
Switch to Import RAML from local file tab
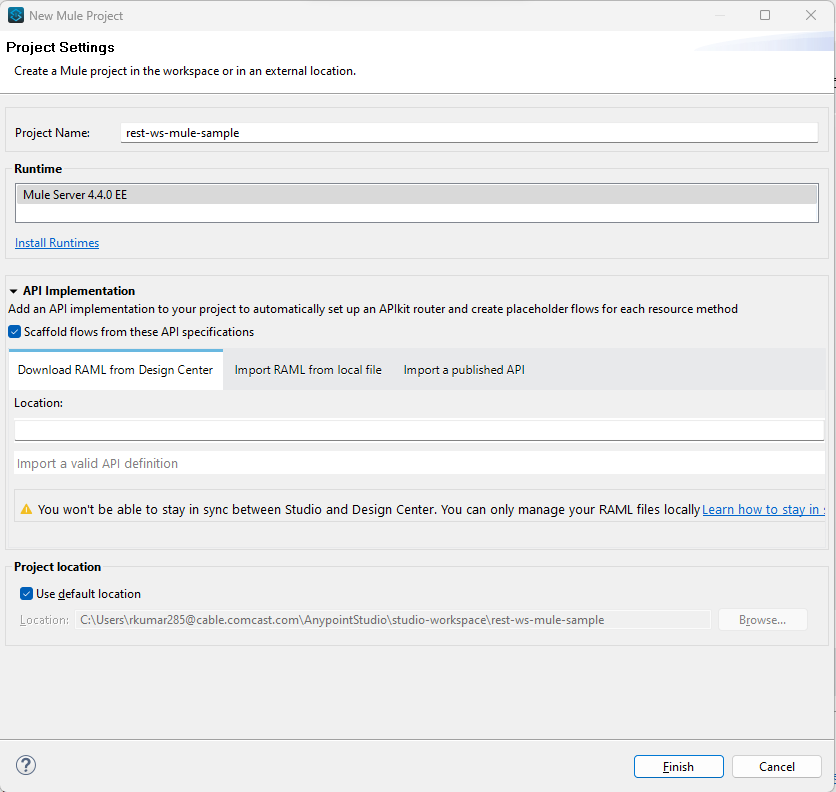point(307,369)
